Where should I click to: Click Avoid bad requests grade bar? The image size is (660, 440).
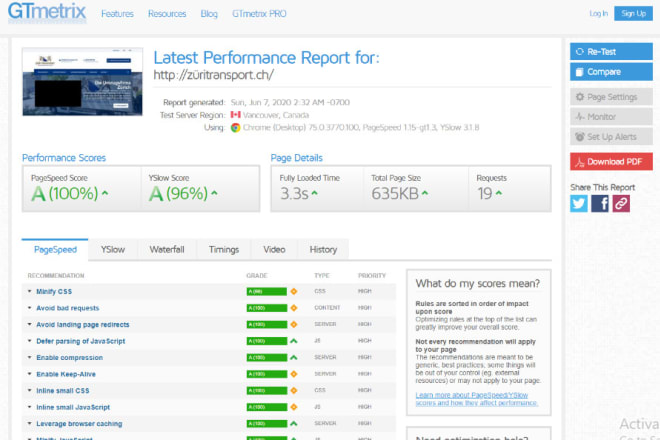coord(266,308)
